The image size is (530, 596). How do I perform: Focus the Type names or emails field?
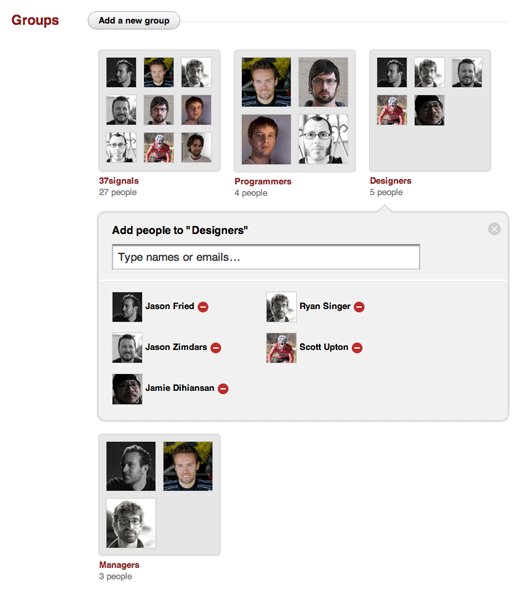tap(266, 257)
